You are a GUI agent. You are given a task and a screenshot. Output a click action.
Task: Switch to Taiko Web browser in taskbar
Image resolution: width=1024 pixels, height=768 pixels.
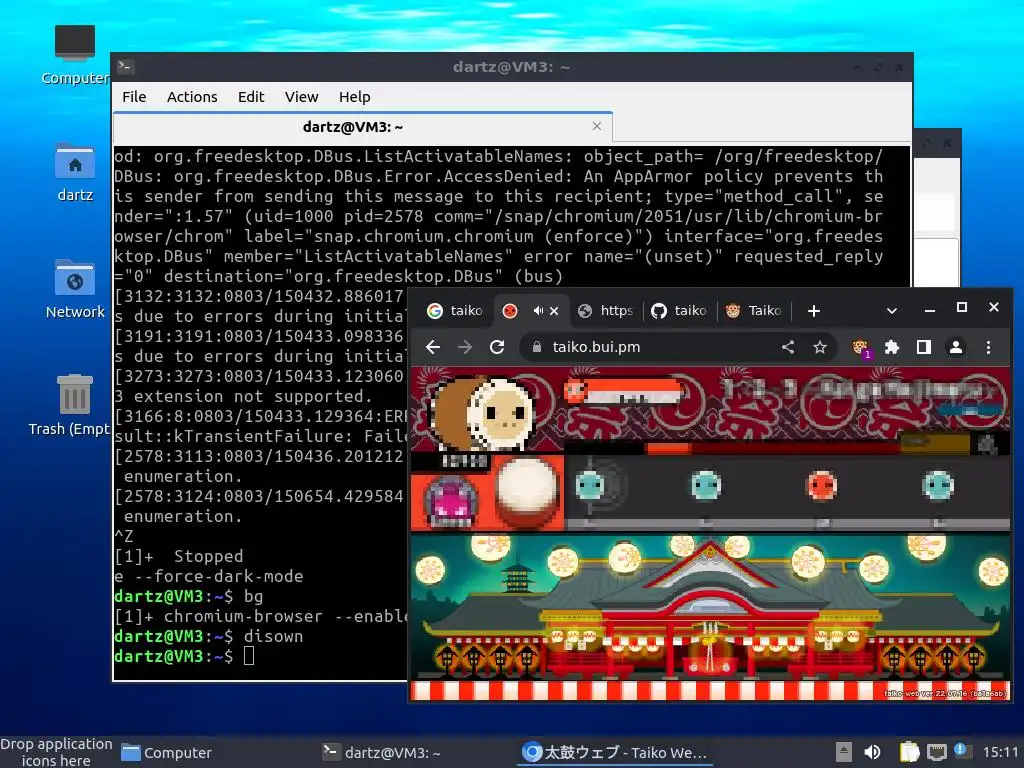(x=615, y=753)
